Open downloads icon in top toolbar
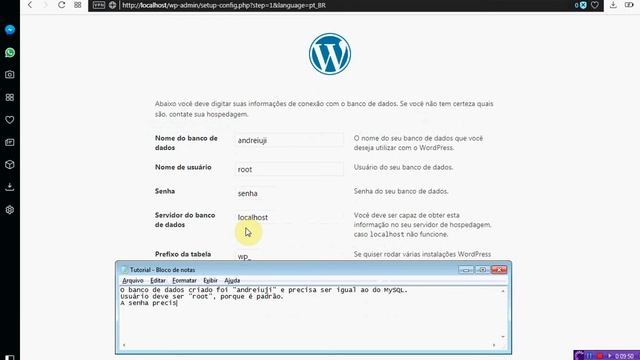640x360 pixels. pos(613,5)
